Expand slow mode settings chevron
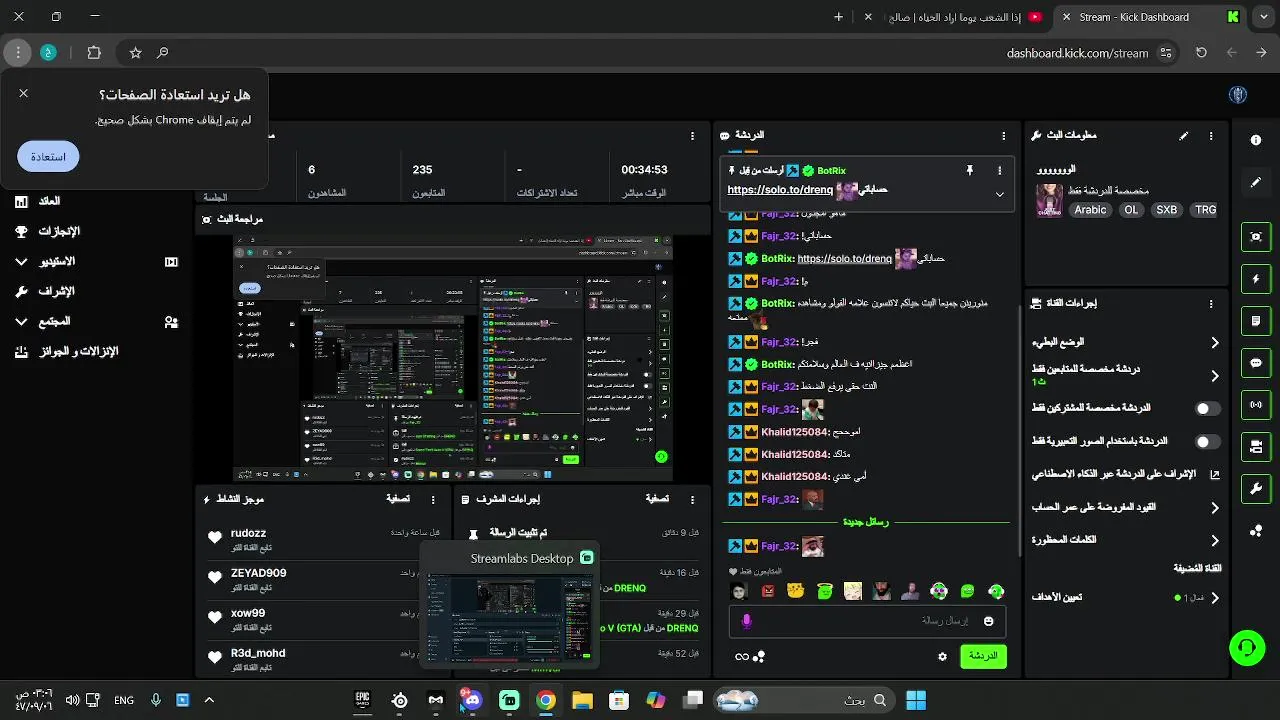The height and width of the screenshot is (720, 1280). tap(1215, 343)
